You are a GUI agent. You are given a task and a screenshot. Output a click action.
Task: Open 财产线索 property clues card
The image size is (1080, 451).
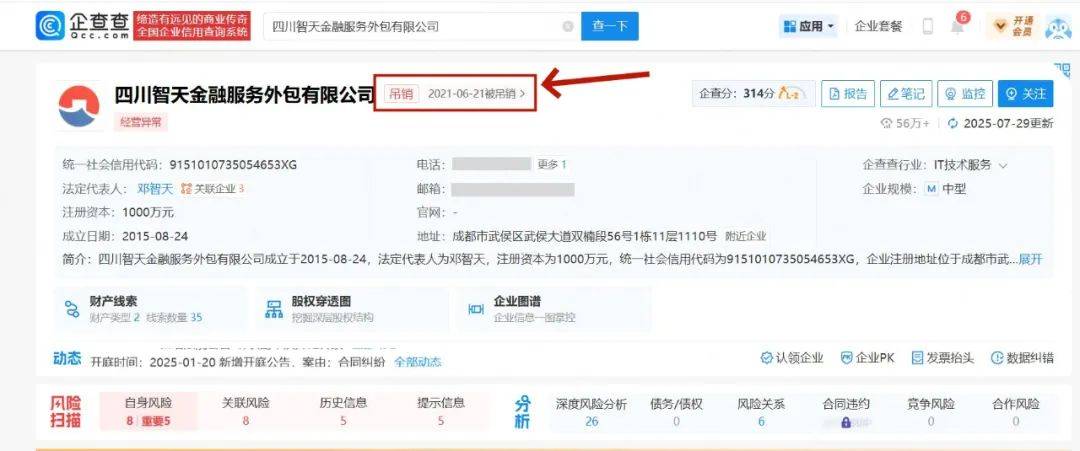(150, 308)
